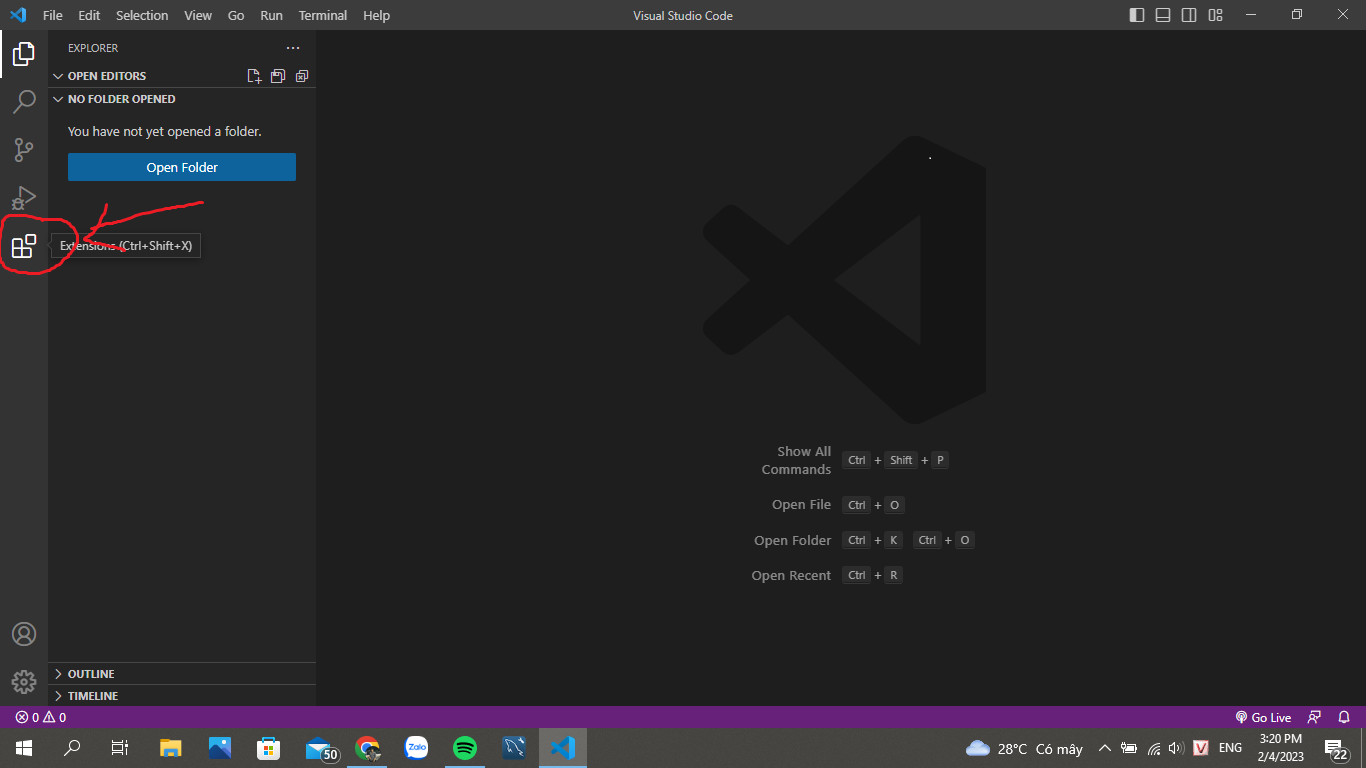This screenshot has height=768, width=1366.
Task: Click the red V input method icon
Action: point(1201,748)
